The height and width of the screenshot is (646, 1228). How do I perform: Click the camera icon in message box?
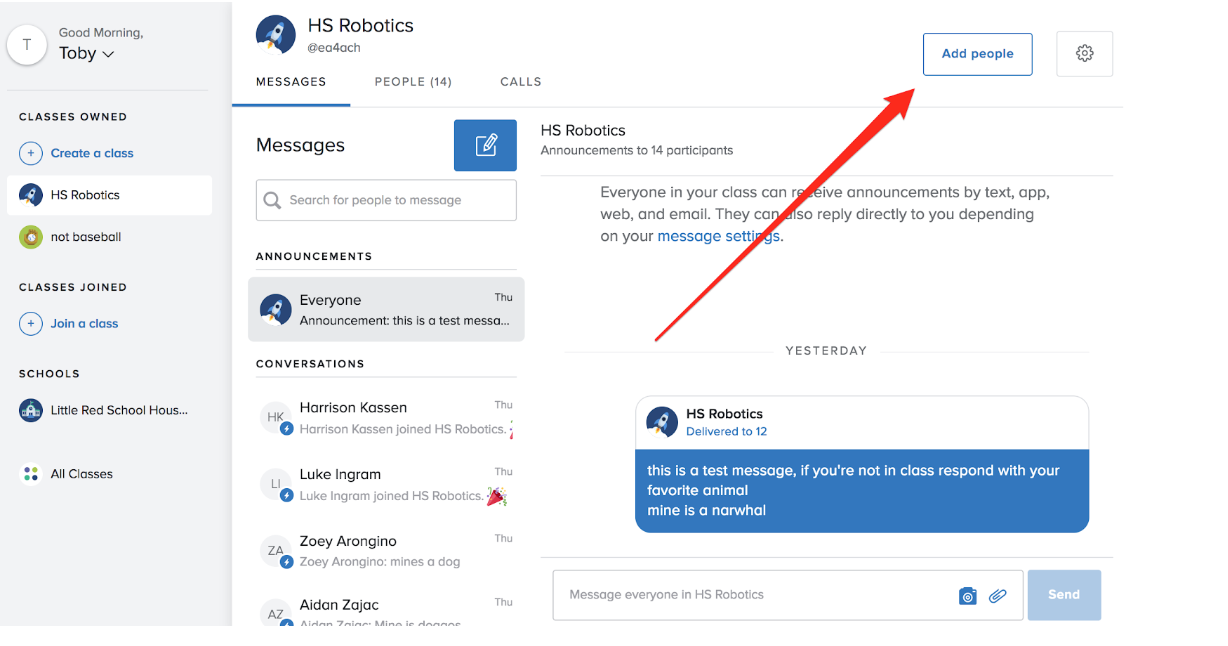tap(967, 596)
